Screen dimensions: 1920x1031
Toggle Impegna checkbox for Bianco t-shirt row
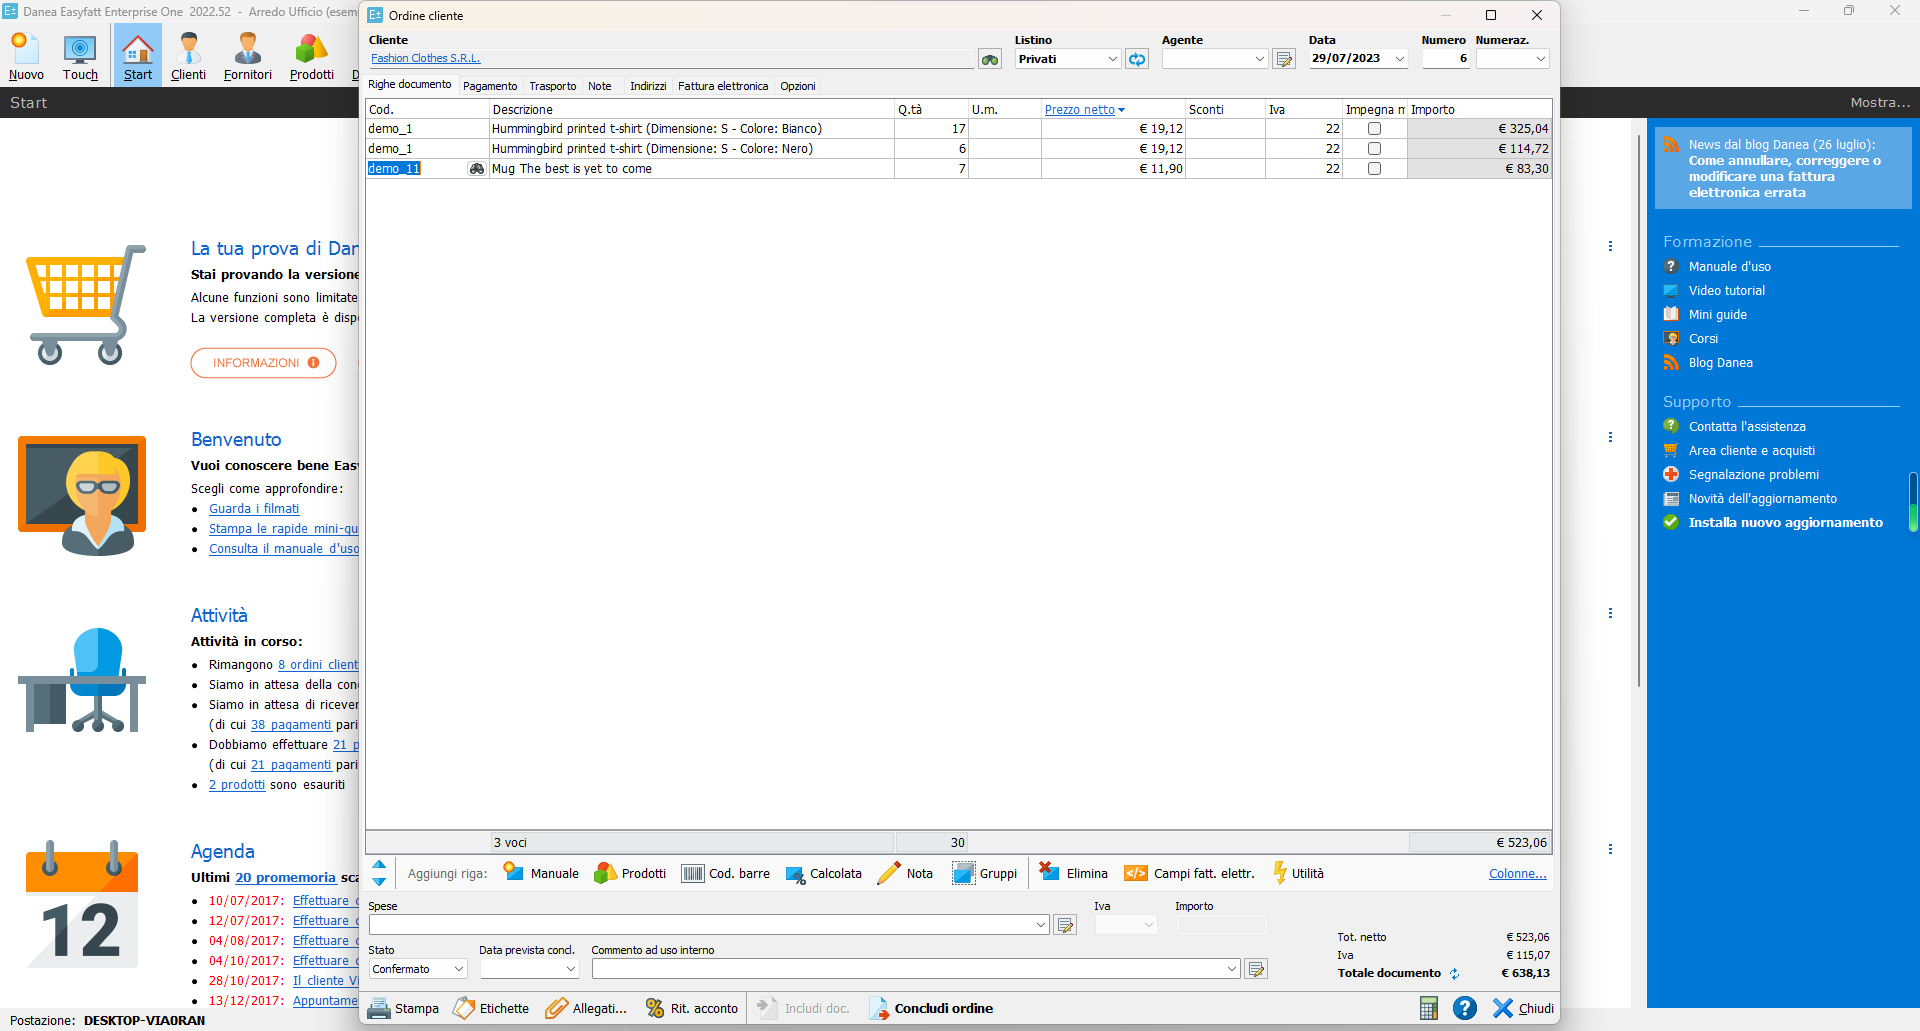point(1374,129)
